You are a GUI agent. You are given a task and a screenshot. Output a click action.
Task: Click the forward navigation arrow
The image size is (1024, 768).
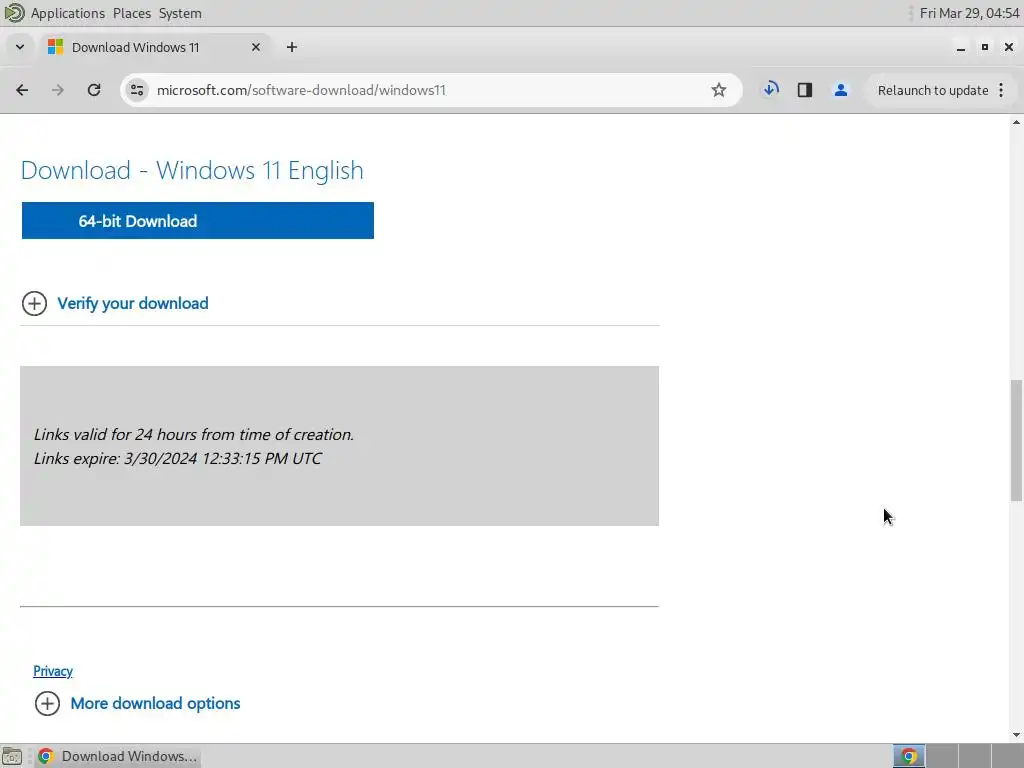[57, 90]
